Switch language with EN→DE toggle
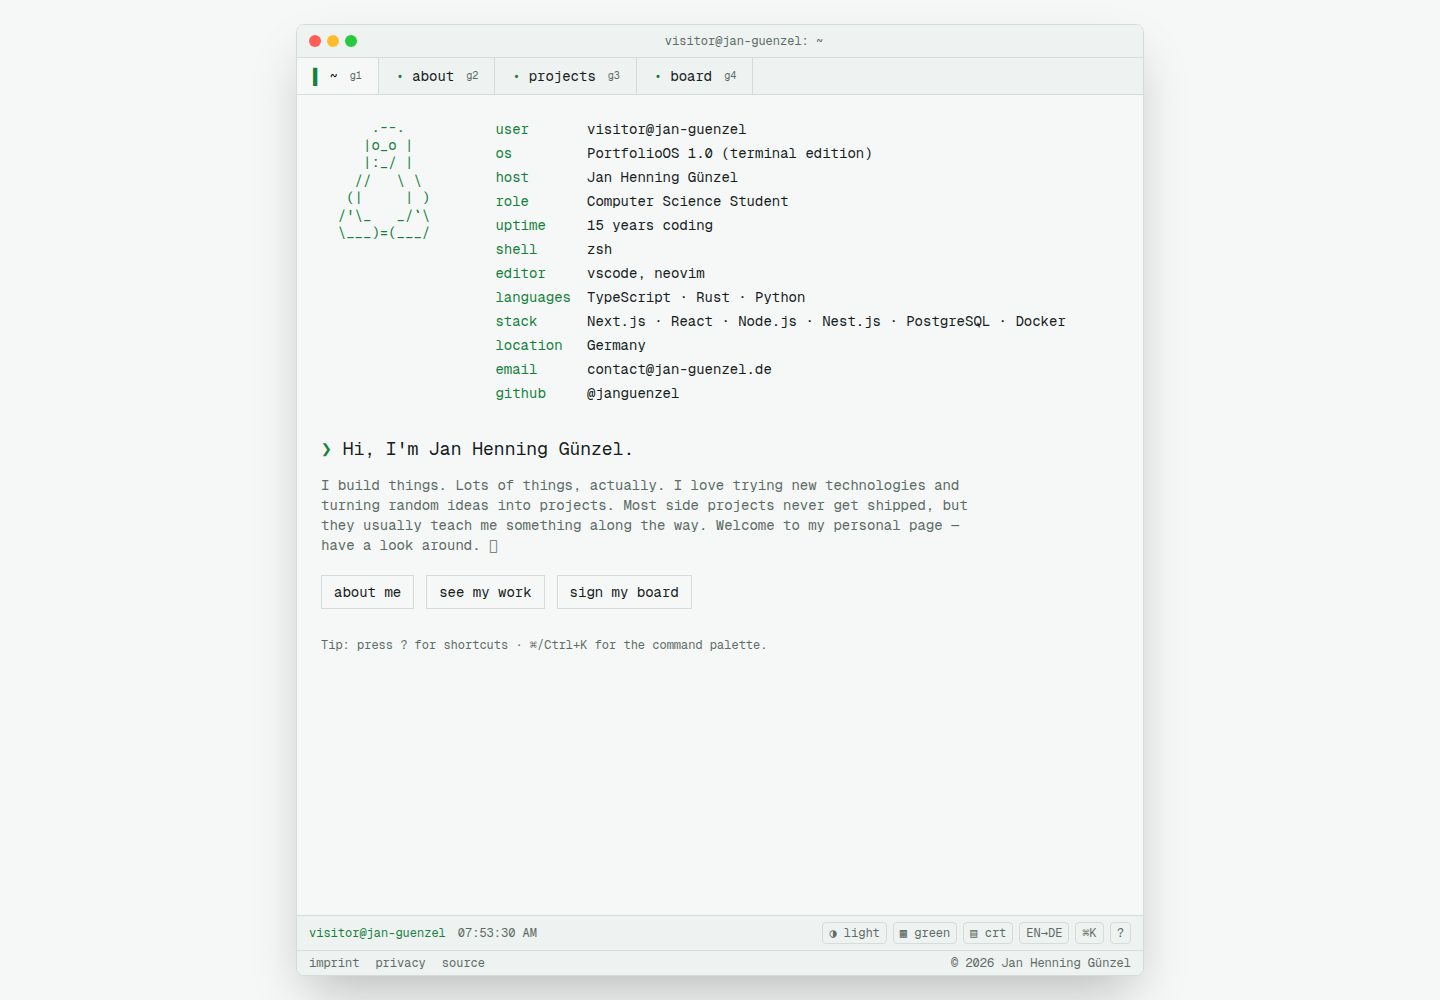This screenshot has height=1000, width=1440. point(1044,933)
